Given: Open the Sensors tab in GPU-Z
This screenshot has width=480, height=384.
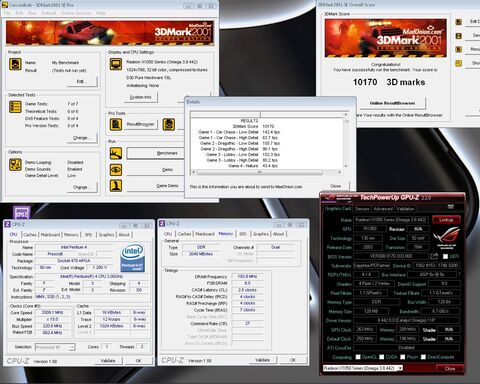Looking at the screenshot, I should (x=362, y=209).
